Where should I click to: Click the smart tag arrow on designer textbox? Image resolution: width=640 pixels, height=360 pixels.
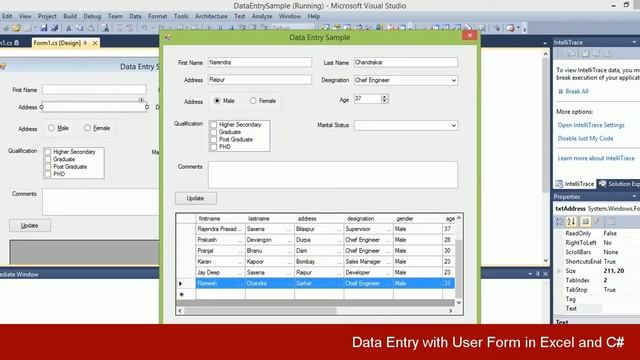coord(141,100)
